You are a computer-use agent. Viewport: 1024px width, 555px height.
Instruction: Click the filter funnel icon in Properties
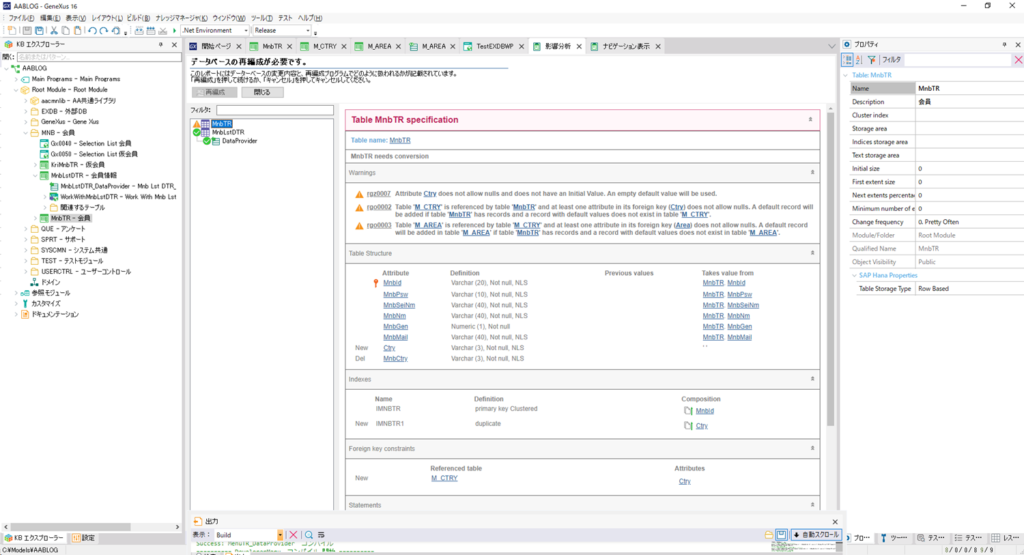click(871, 59)
